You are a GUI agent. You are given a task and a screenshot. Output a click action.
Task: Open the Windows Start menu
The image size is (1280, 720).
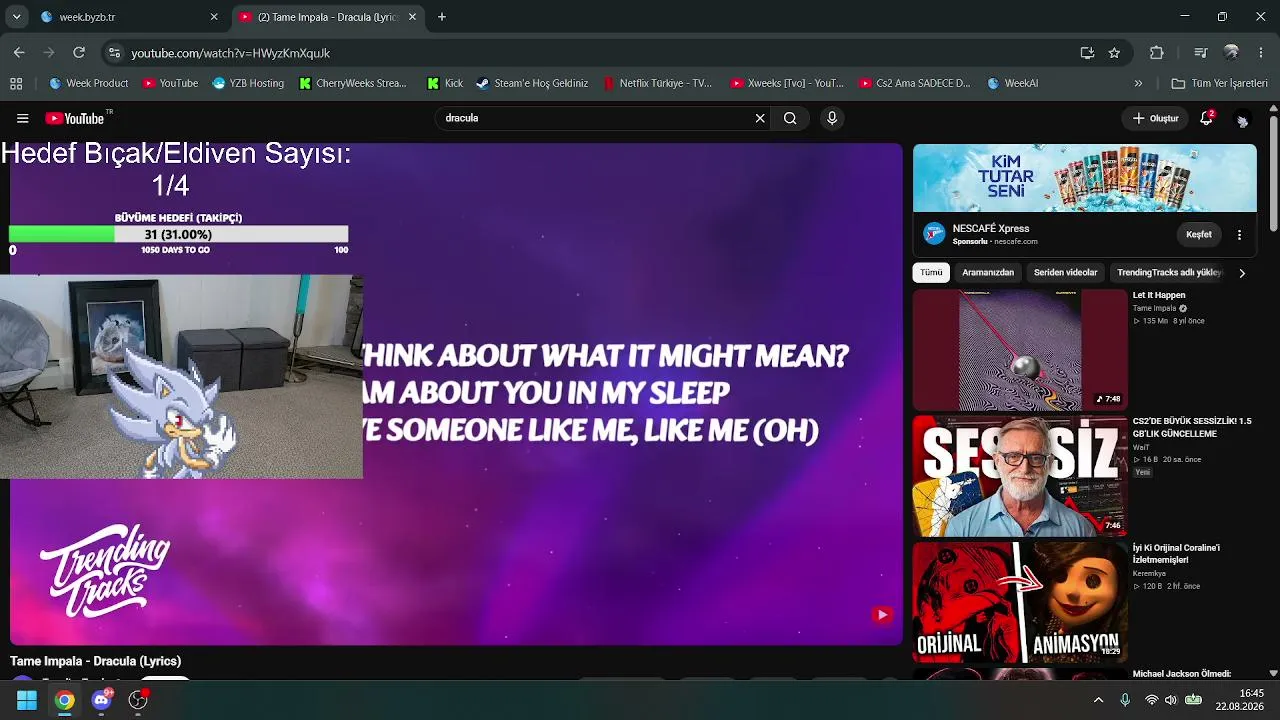click(x=27, y=700)
